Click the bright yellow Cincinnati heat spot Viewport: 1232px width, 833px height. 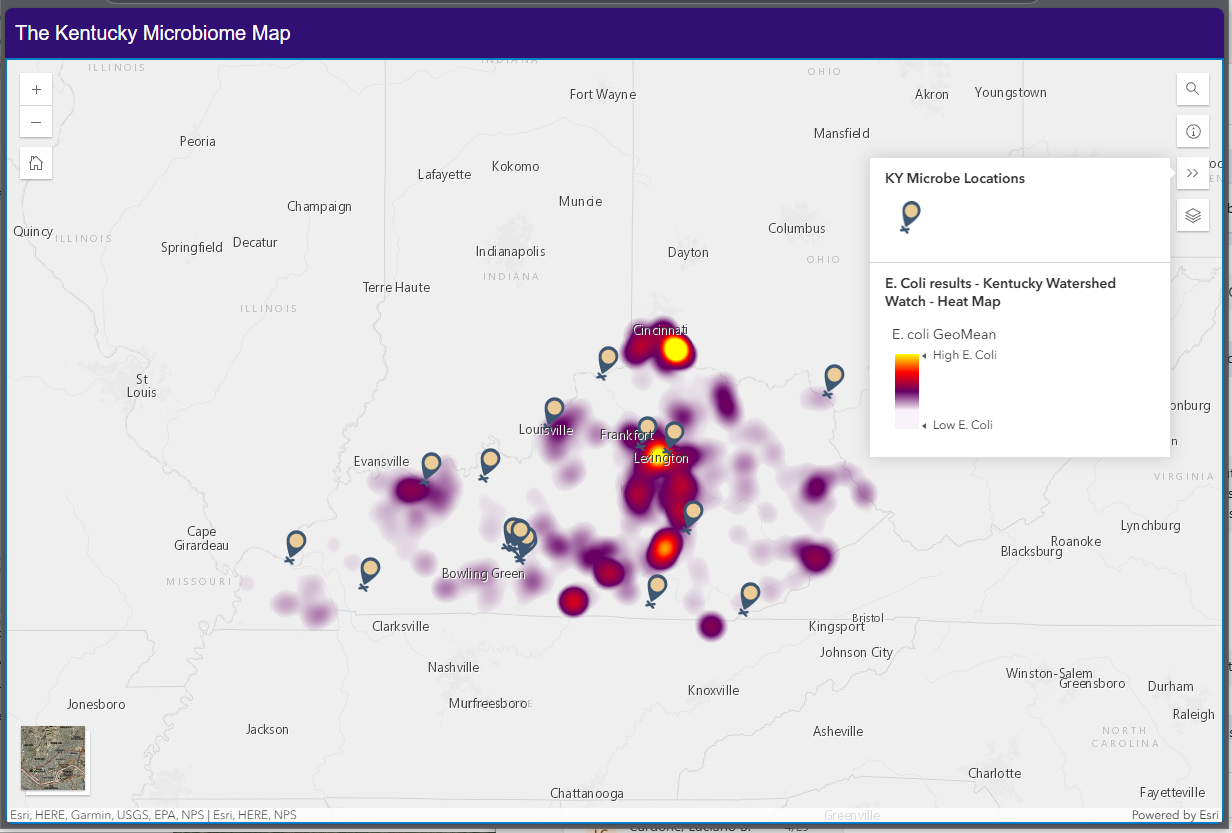[676, 350]
